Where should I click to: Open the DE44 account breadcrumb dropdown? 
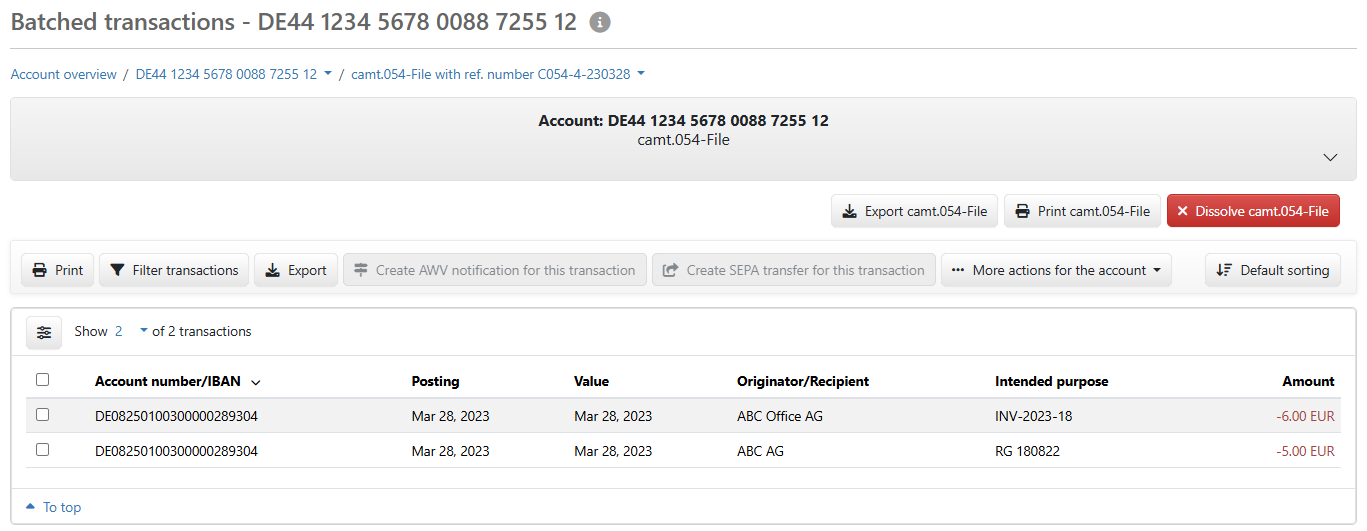[x=234, y=74]
